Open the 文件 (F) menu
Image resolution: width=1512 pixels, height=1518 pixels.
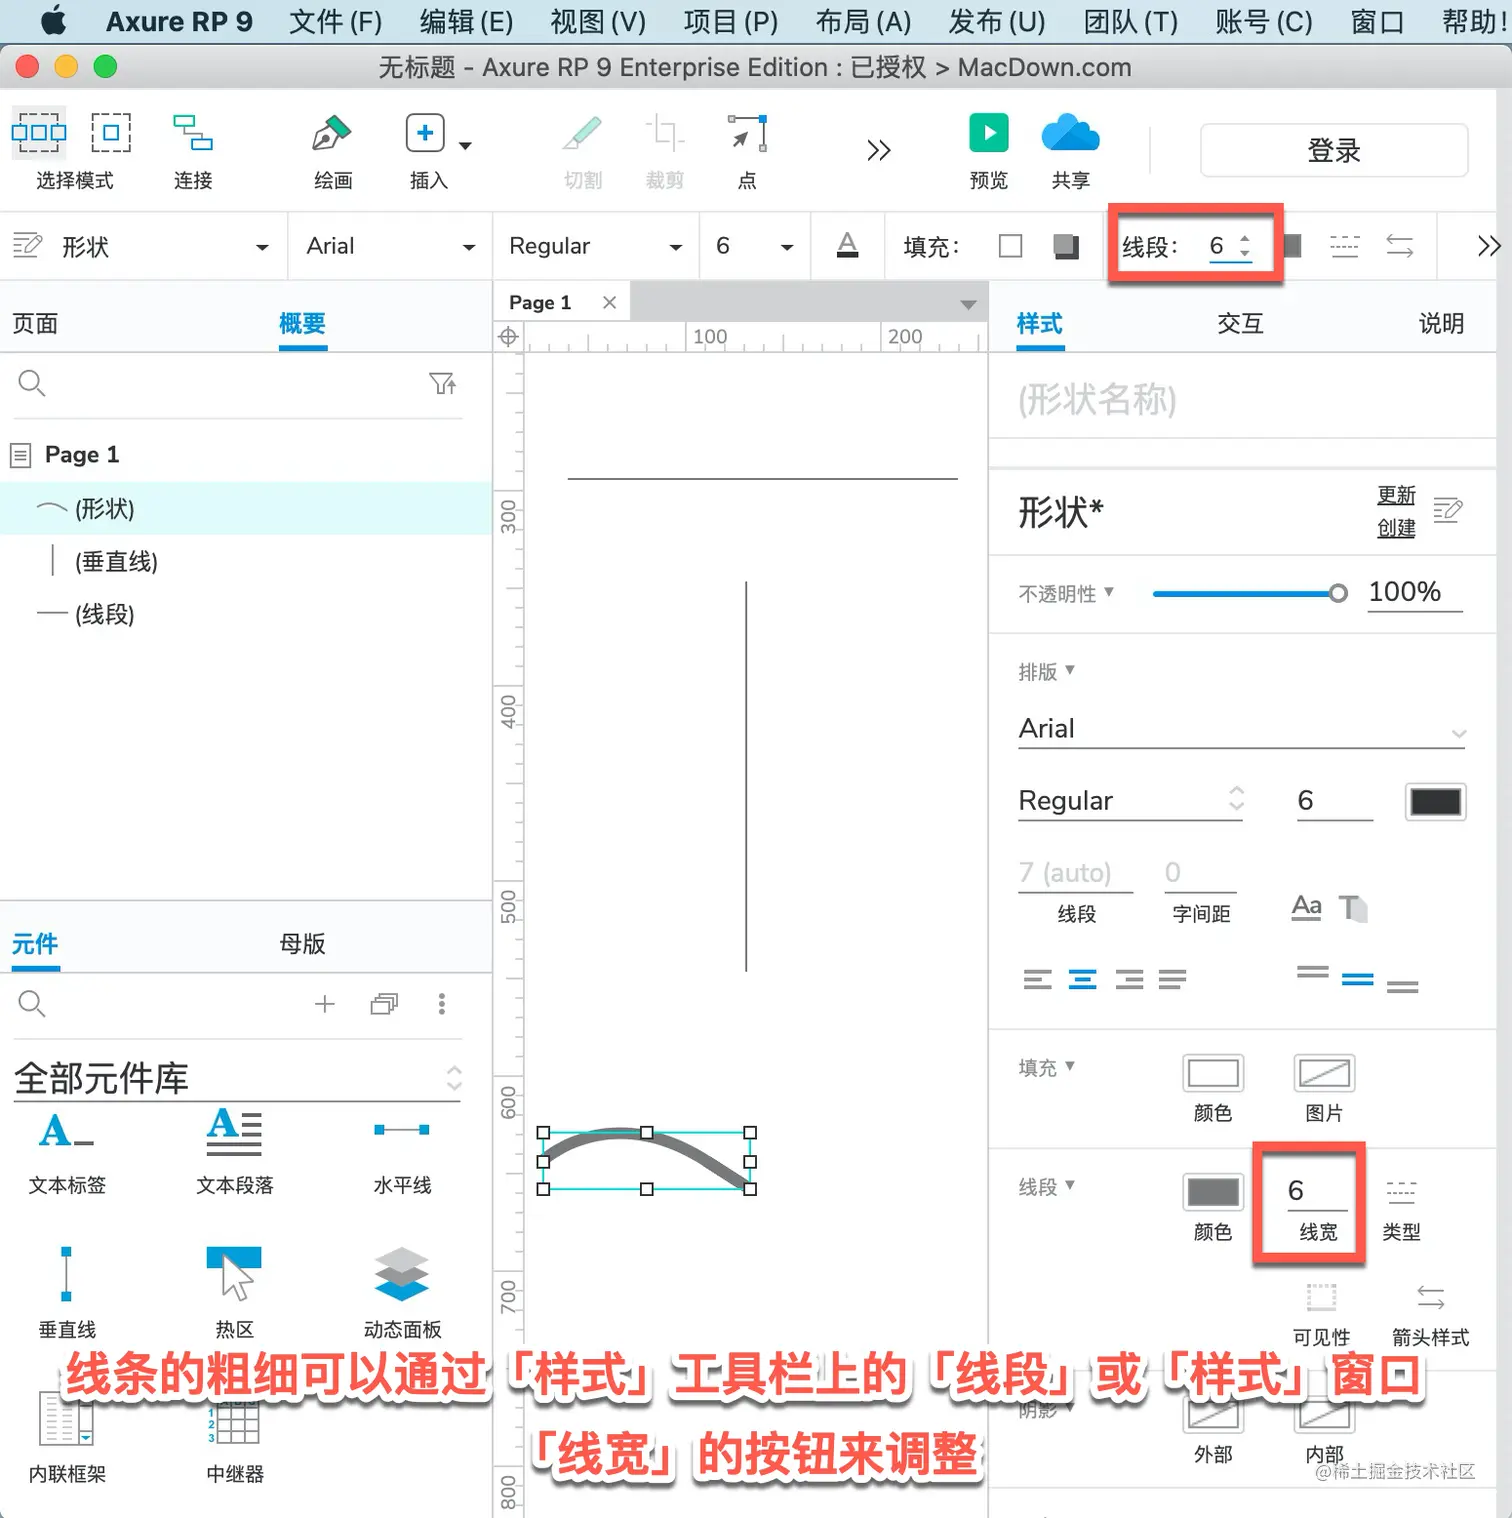pos(336,21)
